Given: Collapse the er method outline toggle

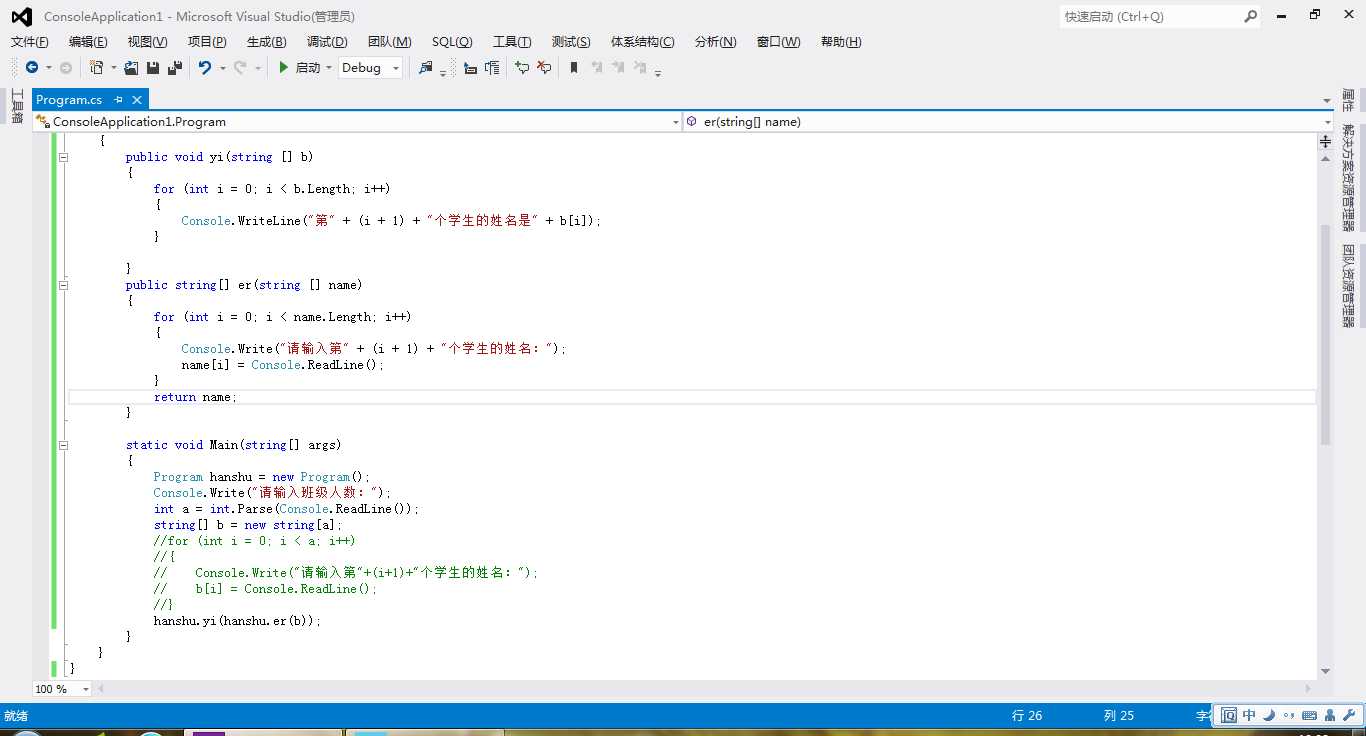Looking at the screenshot, I should coord(63,285).
